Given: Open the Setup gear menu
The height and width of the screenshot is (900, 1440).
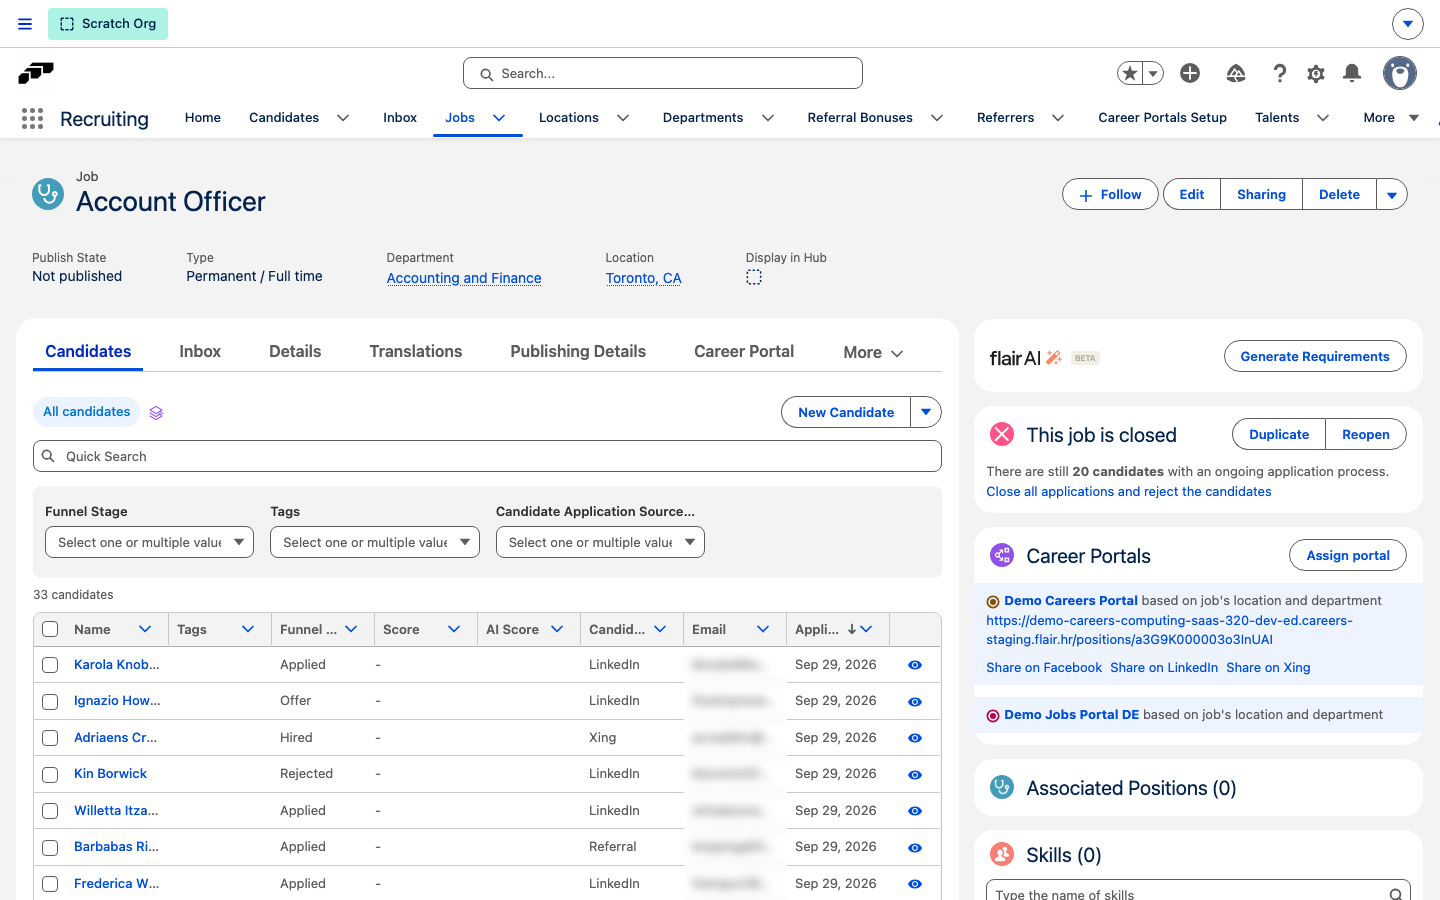Looking at the screenshot, I should [1316, 73].
